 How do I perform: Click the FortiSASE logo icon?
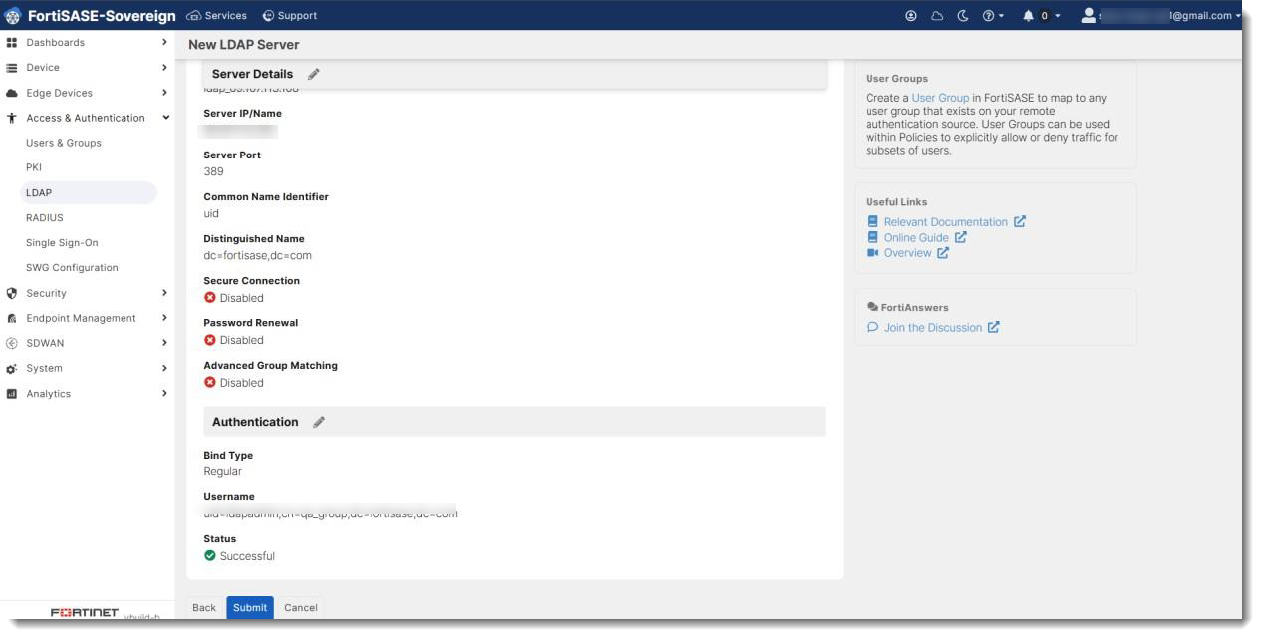(13, 16)
